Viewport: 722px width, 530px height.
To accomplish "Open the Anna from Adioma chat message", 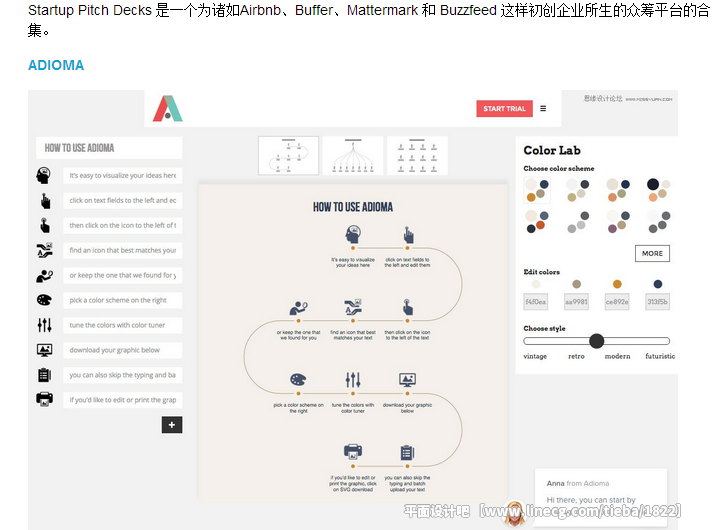I will pos(601,497).
